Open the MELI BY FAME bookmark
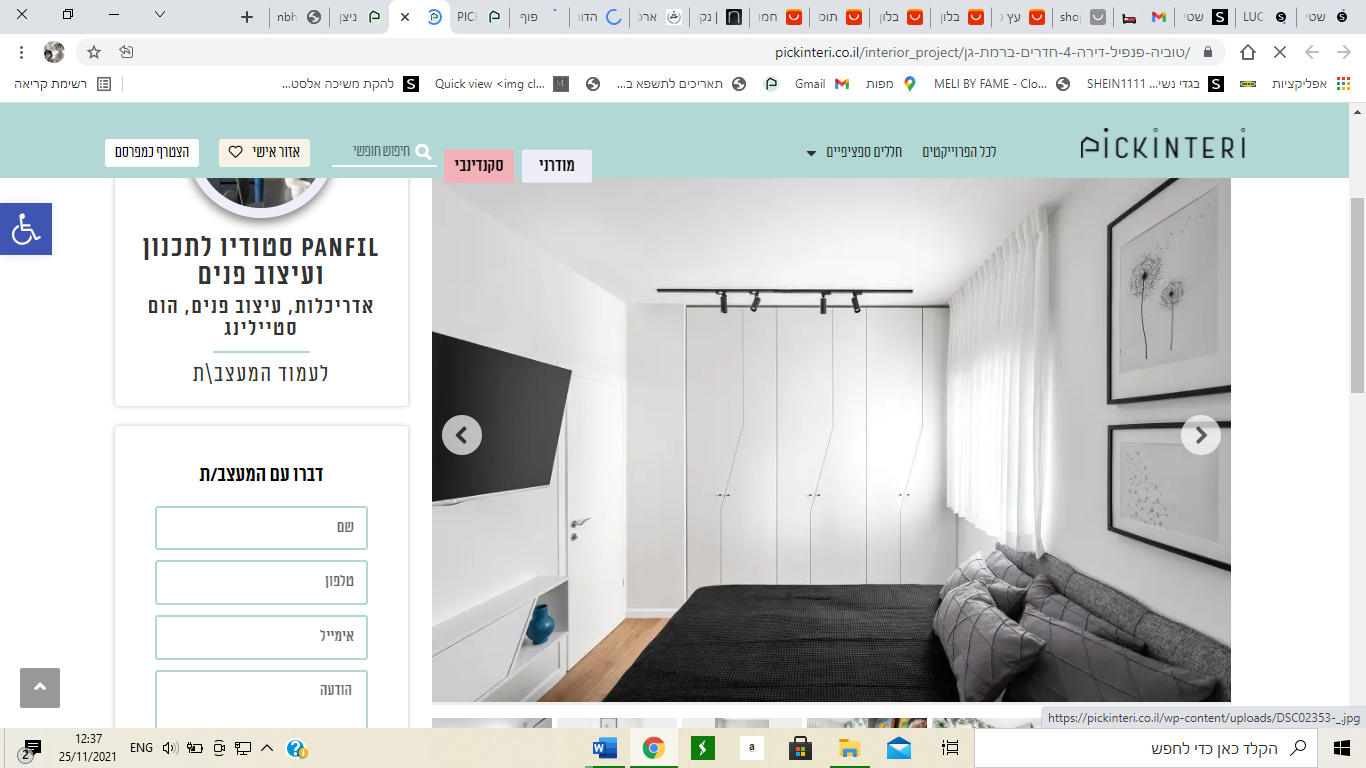The height and width of the screenshot is (768, 1366). pyautogui.click(x=1001, y=84)
